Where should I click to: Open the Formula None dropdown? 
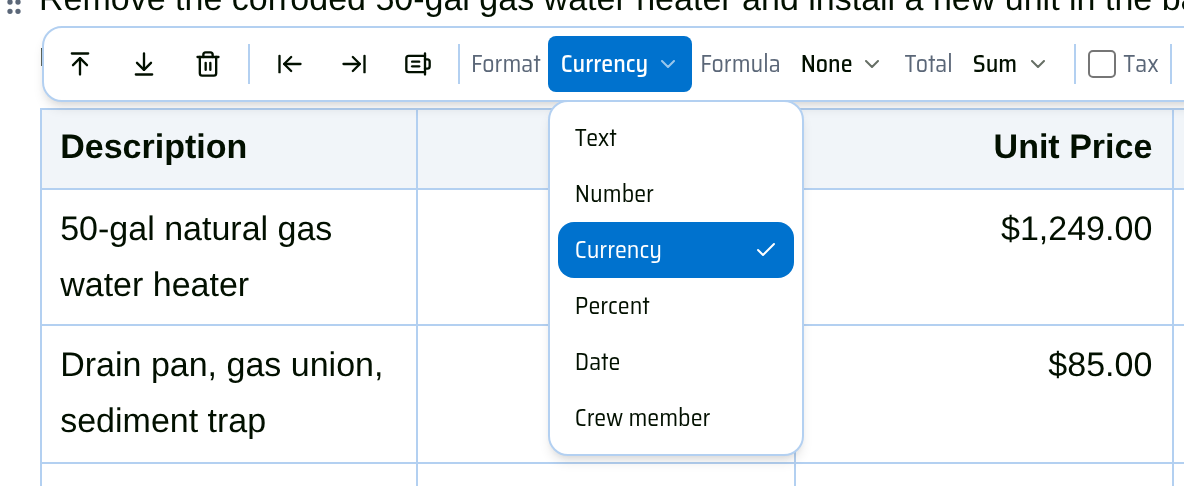[x=840, y=64]
